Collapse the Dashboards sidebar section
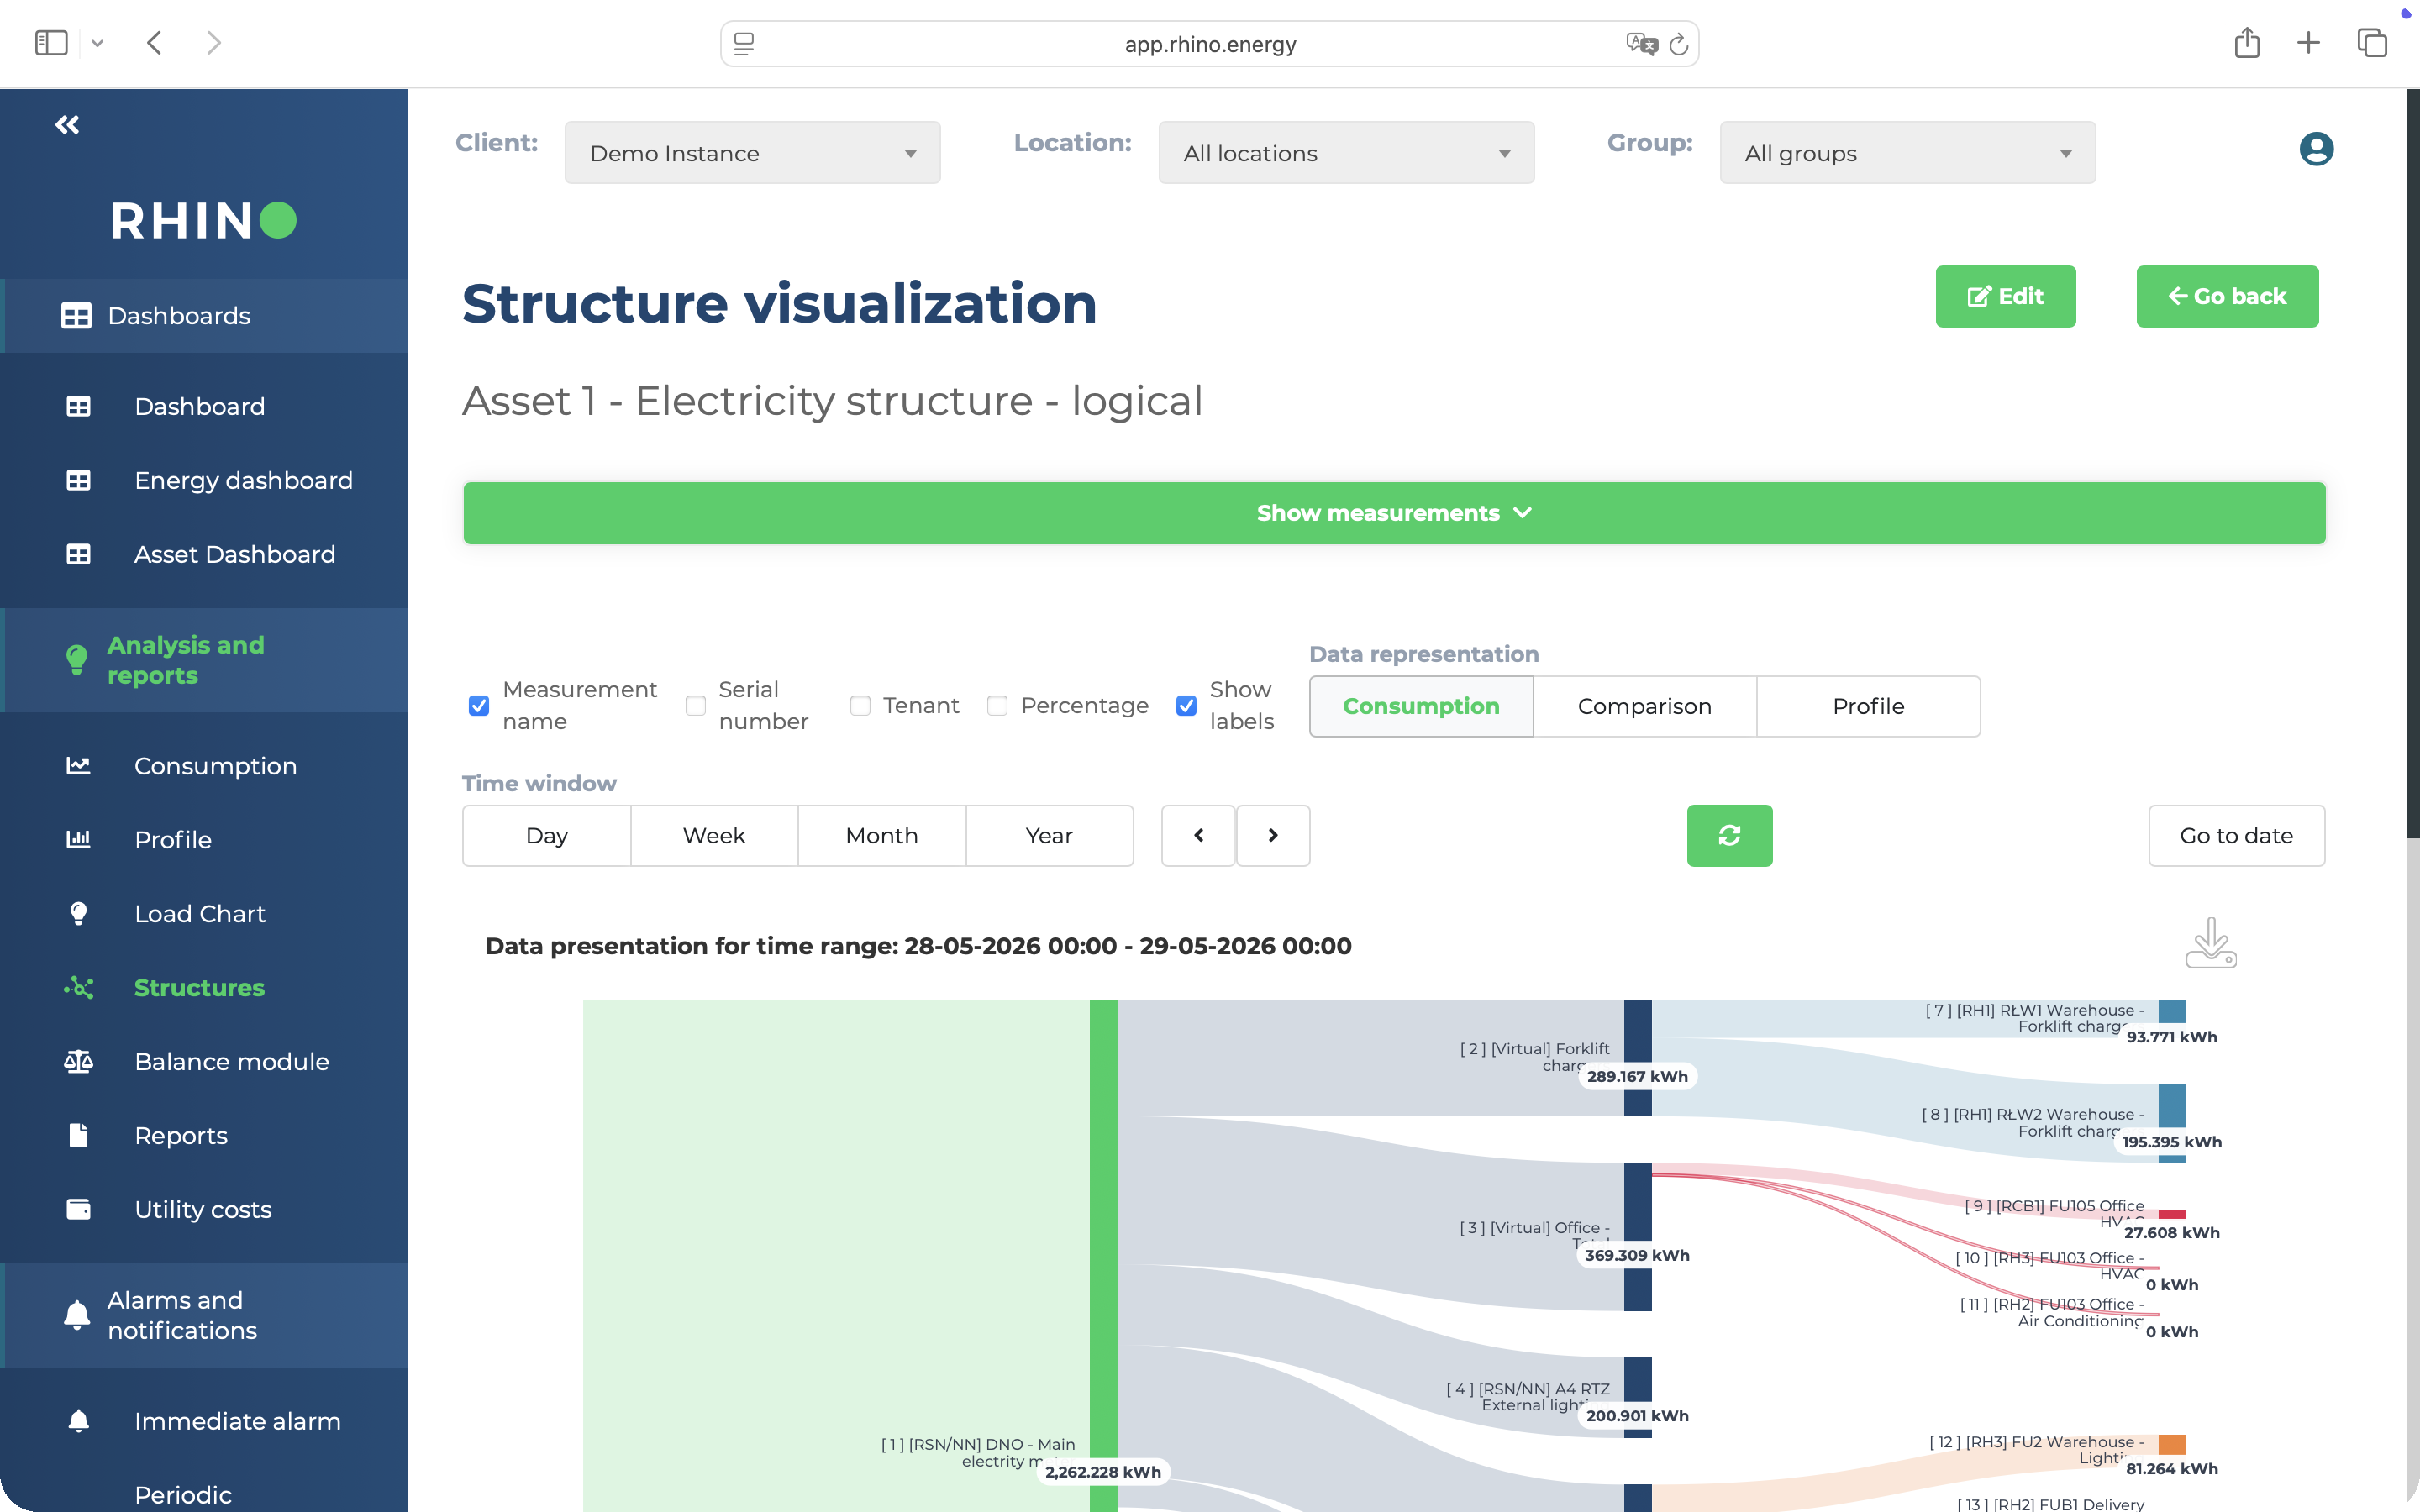Viewport: 2420px width, 1512px height. coord(204,316)
